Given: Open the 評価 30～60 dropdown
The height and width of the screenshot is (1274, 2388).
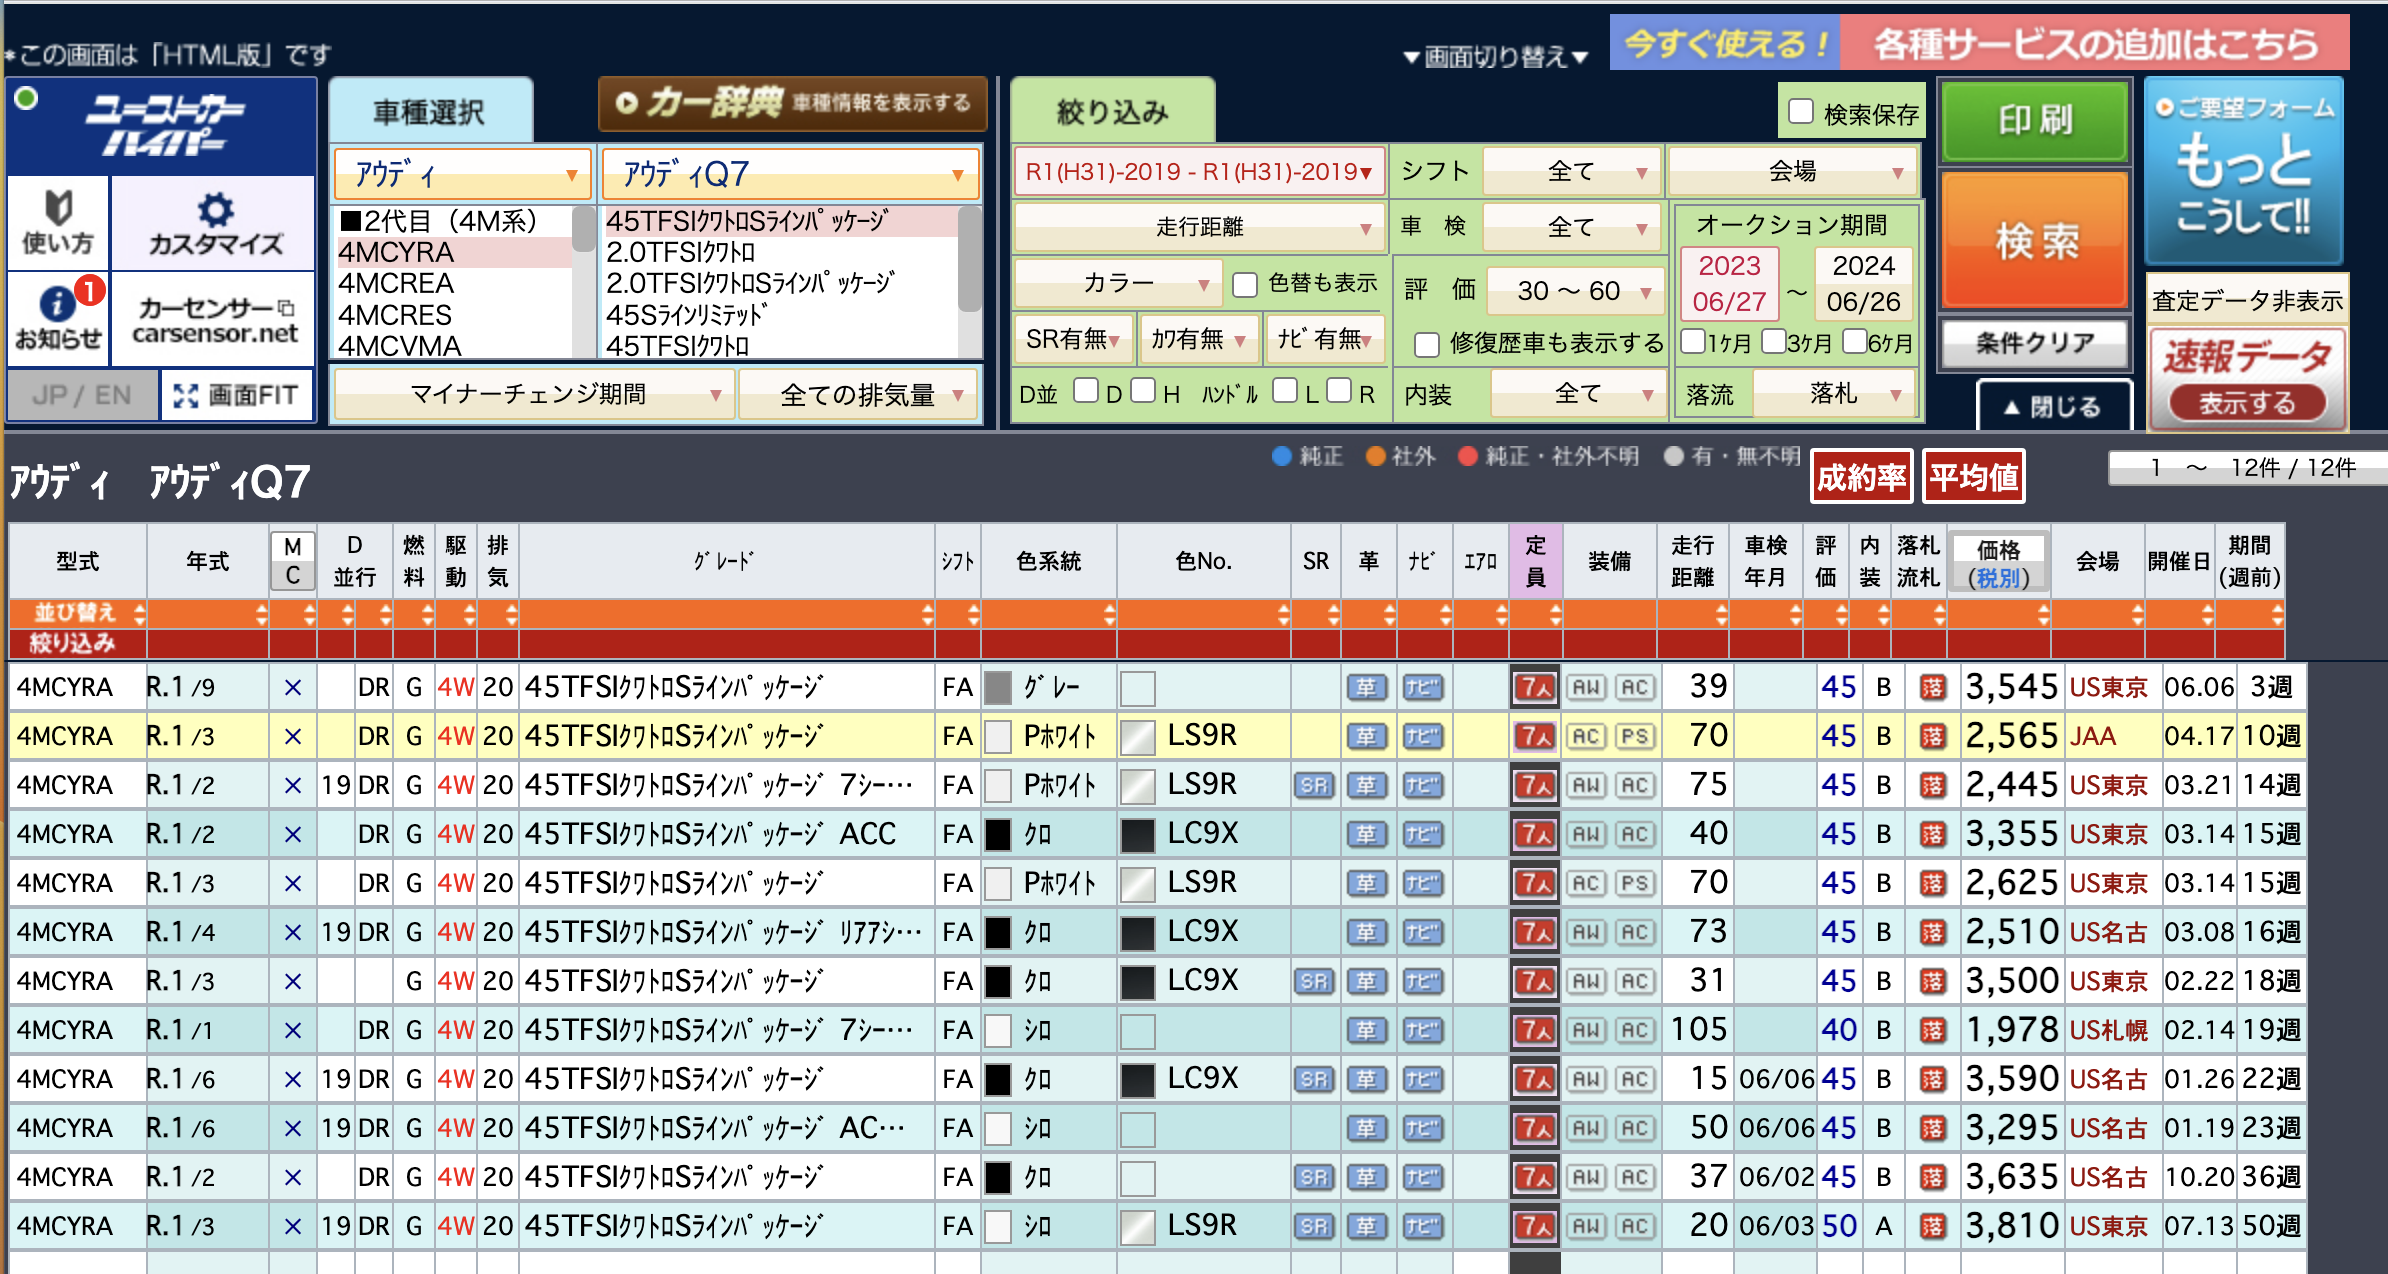Looking at the screenshot, I should coord(1575,291).
